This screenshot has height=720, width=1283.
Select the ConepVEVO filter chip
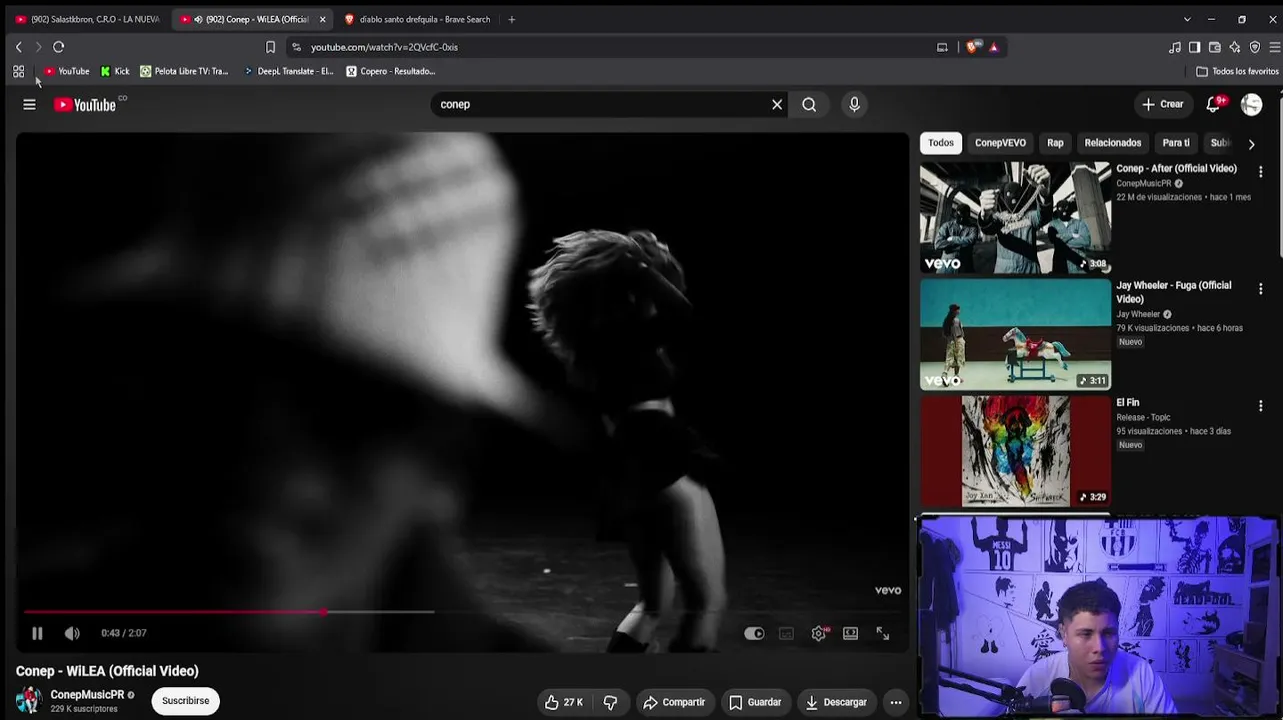1001,143
